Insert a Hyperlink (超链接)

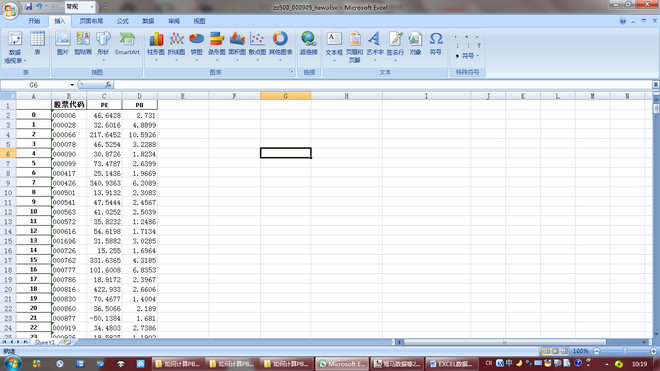click(x=309, y=43)
